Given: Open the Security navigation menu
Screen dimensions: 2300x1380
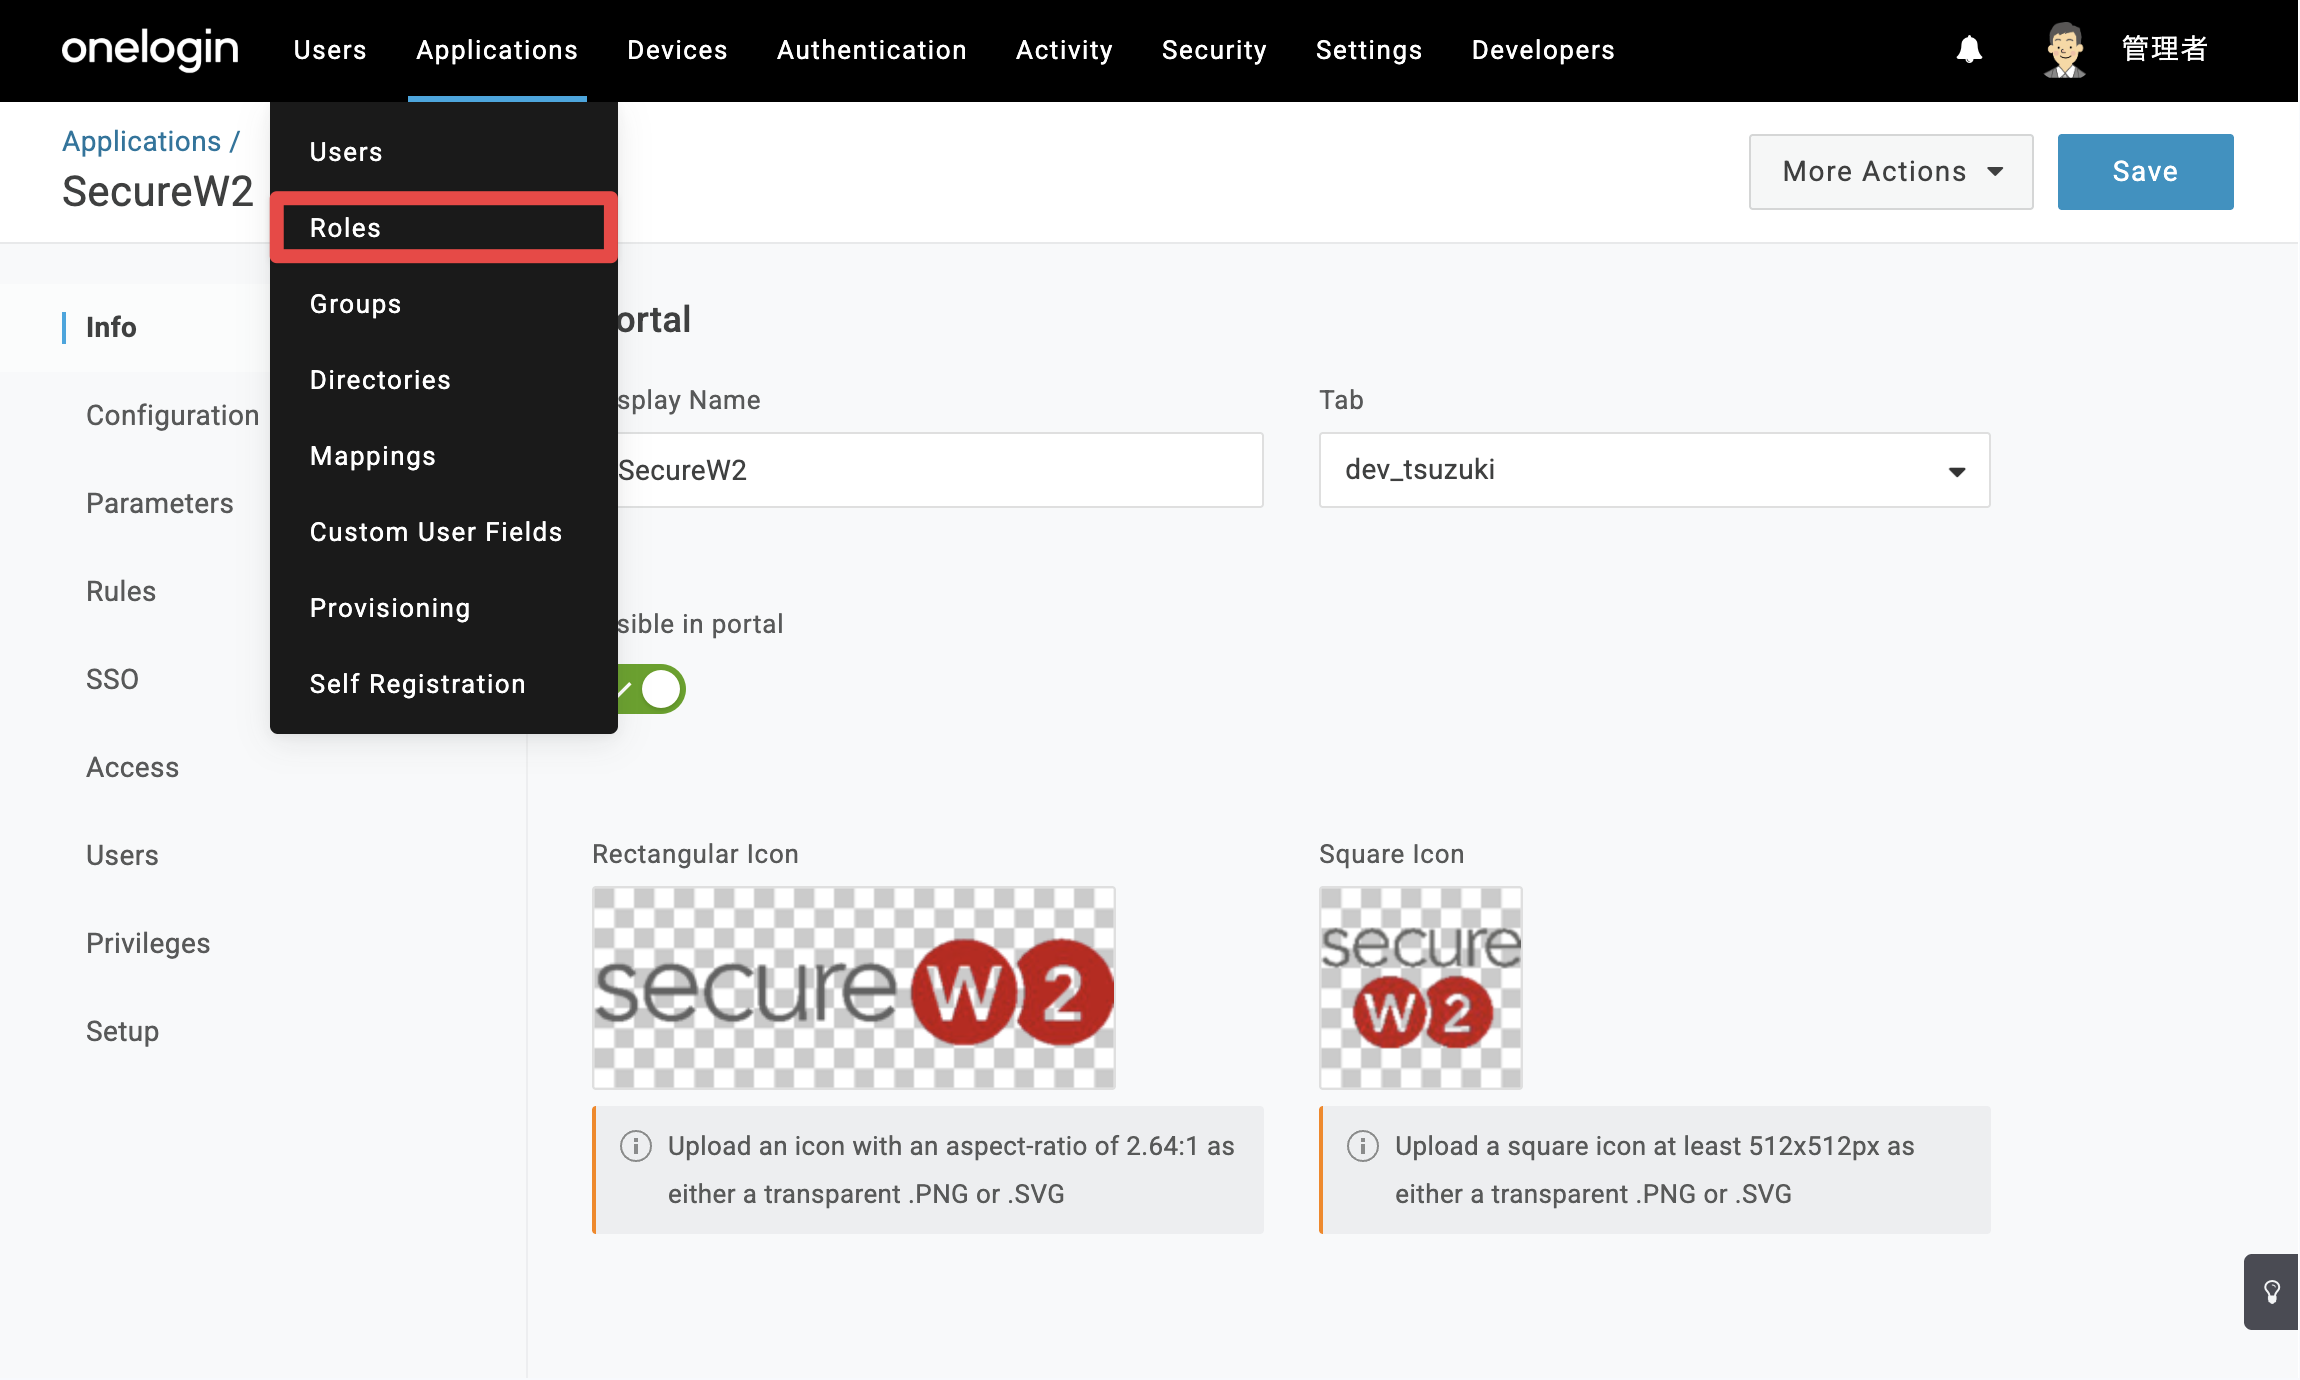Looking at the screenshot, I should coord(1214,50).
